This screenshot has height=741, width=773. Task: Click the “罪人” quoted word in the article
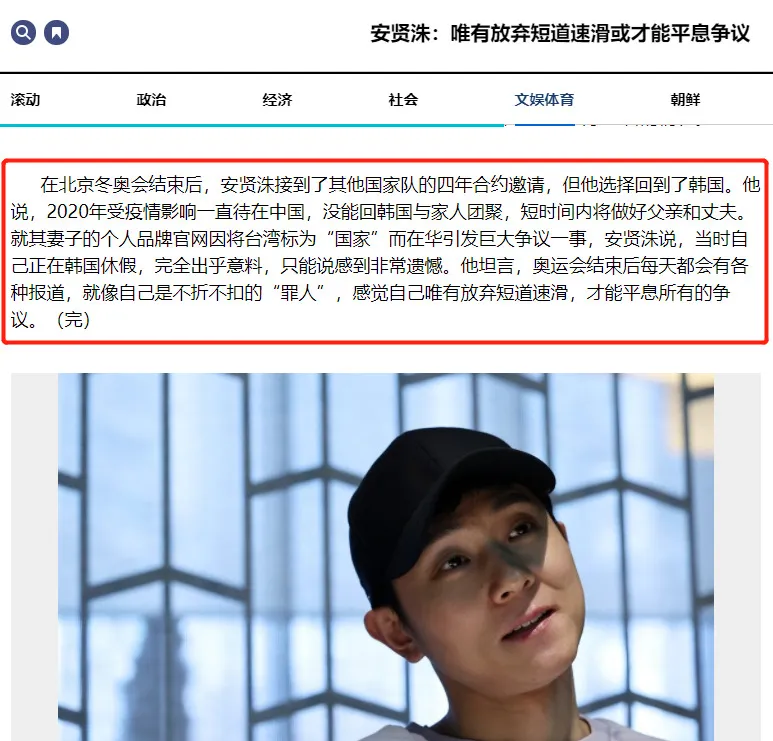click(302, 293)
